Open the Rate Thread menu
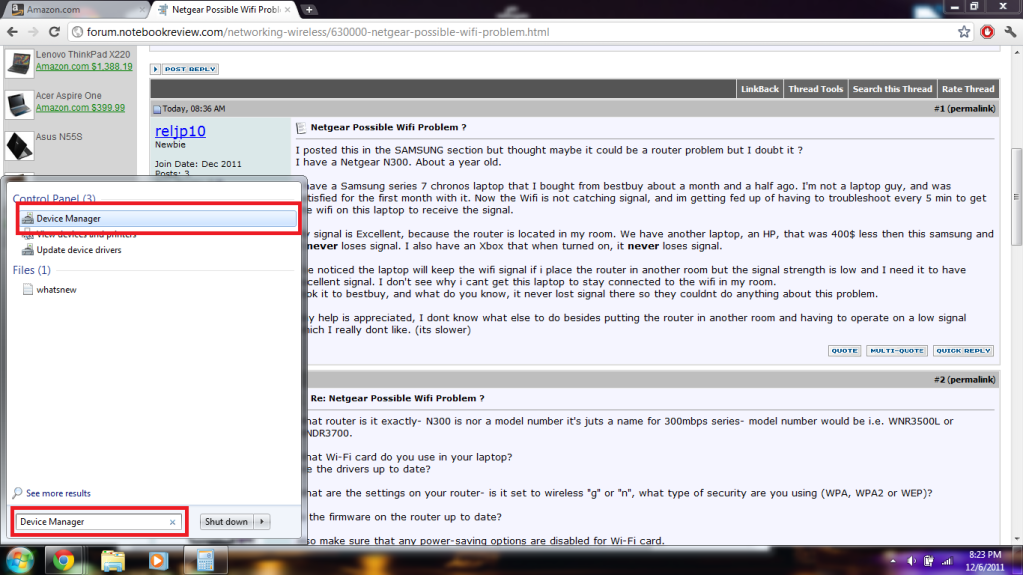The width and height of the screenshot is (1023, 575). 968,89
